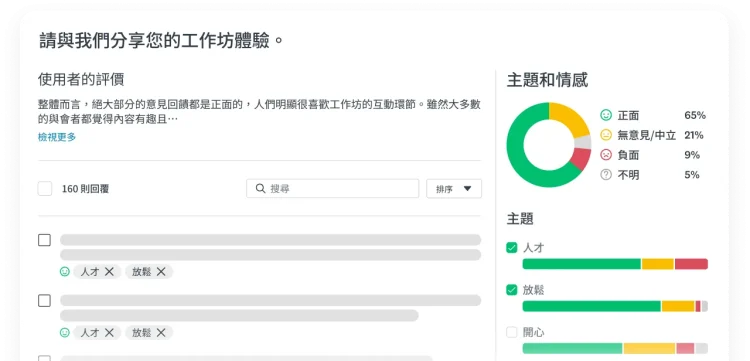Click green portion of 開心 theme bar

[x=573, y=348]
